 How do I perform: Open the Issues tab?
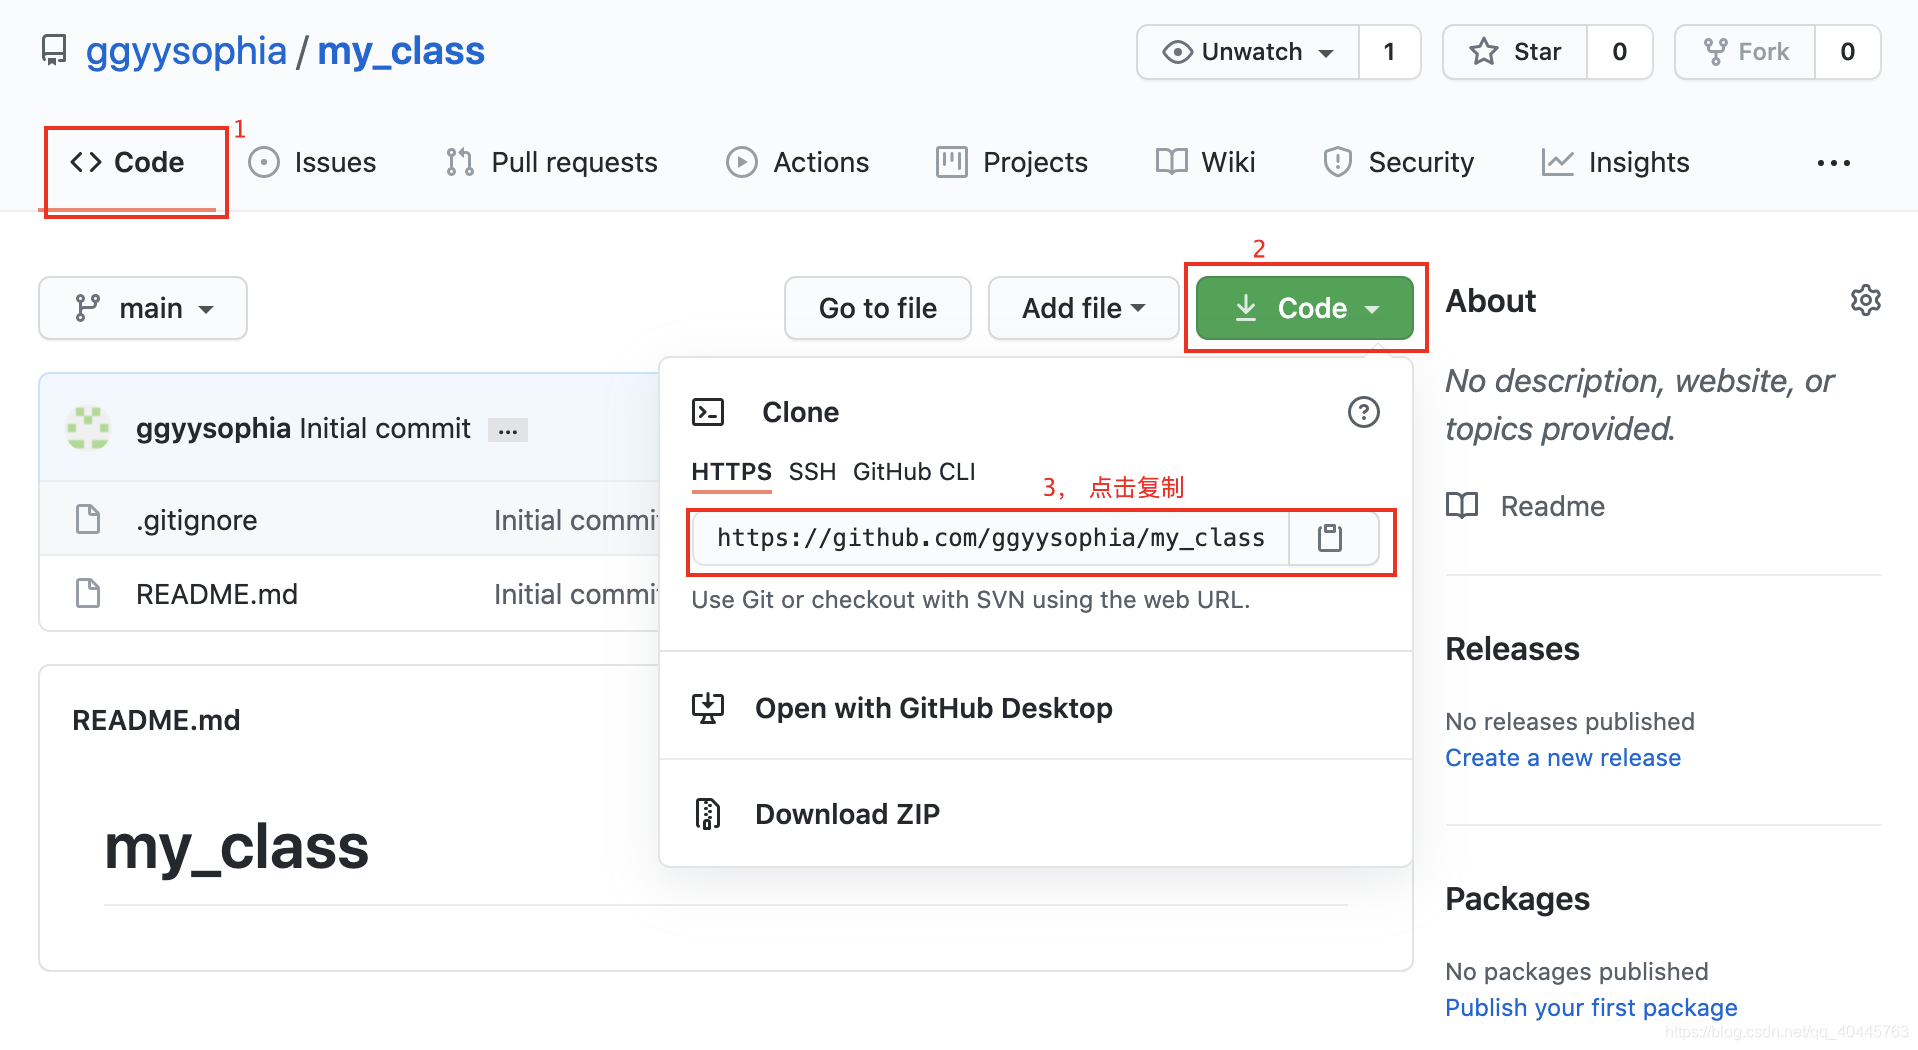[312, 162]
